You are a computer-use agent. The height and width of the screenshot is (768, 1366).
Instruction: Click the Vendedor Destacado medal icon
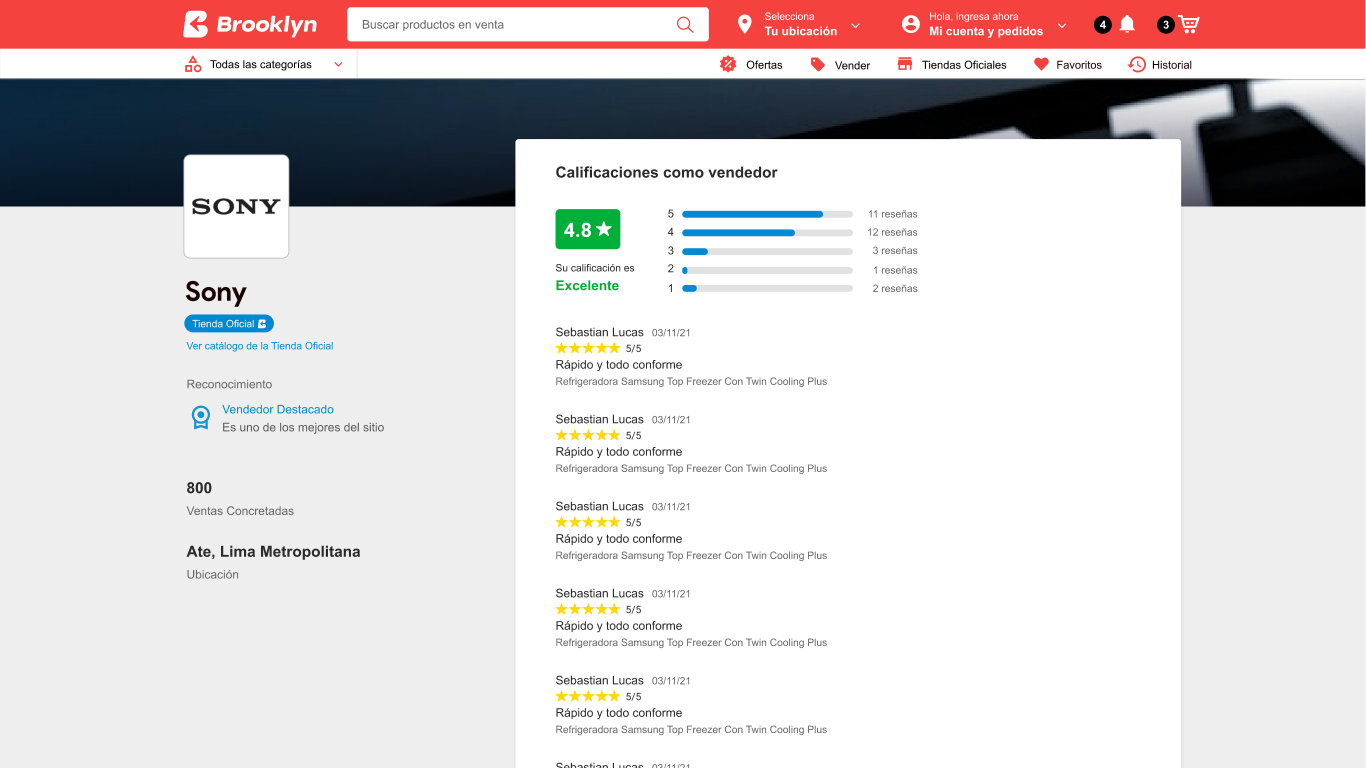pyautogui.click(x=201, y=417)
